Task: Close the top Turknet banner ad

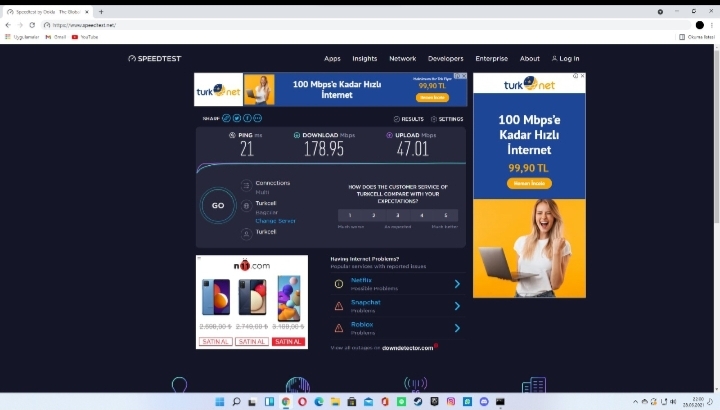Action: 464,76
